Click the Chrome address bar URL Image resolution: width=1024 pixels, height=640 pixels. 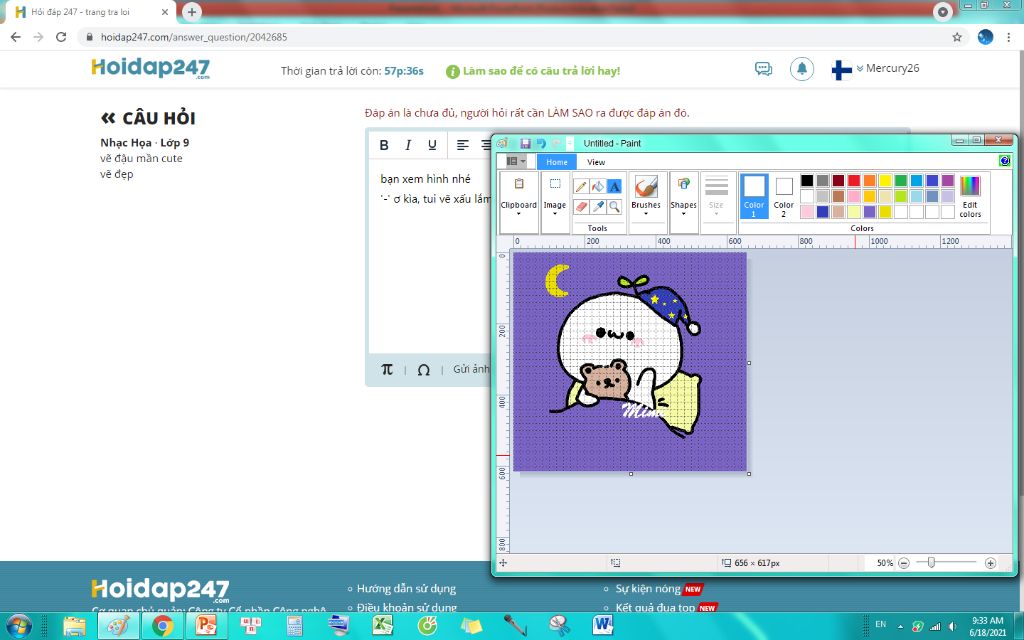pos(194,37)
